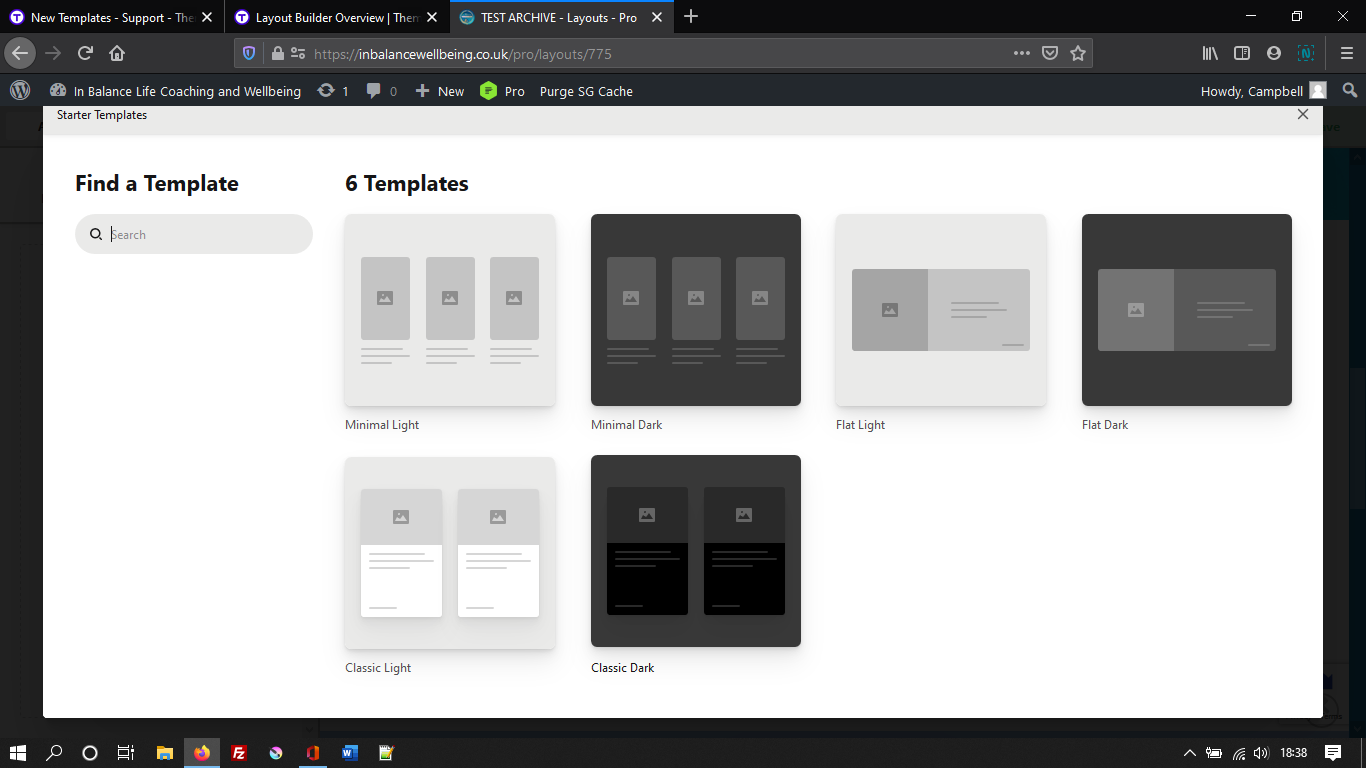1366x768 pixels.
Task: Close the Starter Templates dialog
Action: point(1302,114)
